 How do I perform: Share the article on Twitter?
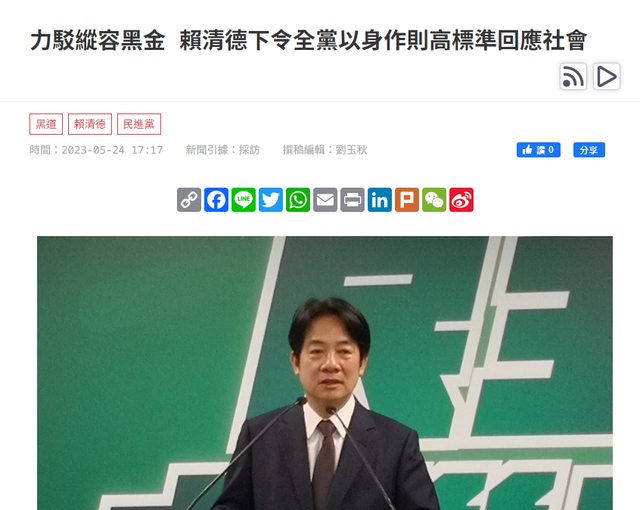pyautogui.click(x=271, y=200)
